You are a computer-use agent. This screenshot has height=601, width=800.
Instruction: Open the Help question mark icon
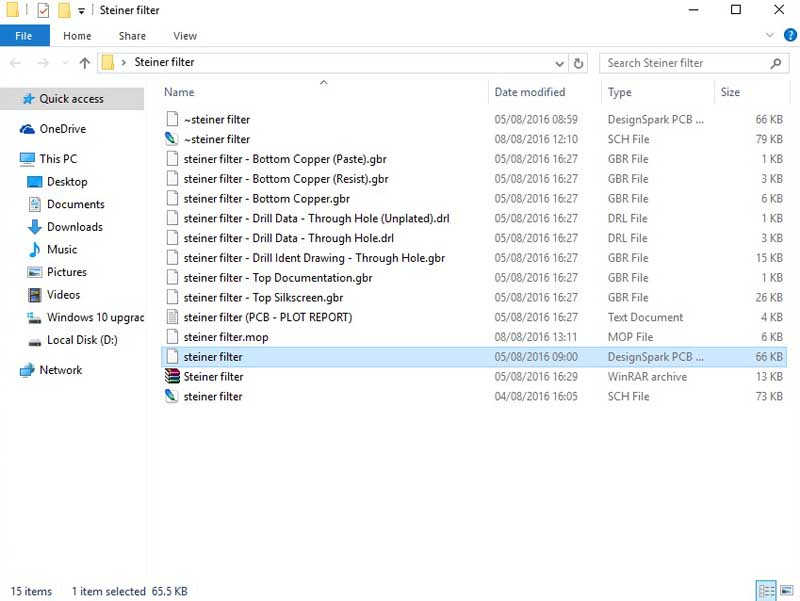point(790,35)
